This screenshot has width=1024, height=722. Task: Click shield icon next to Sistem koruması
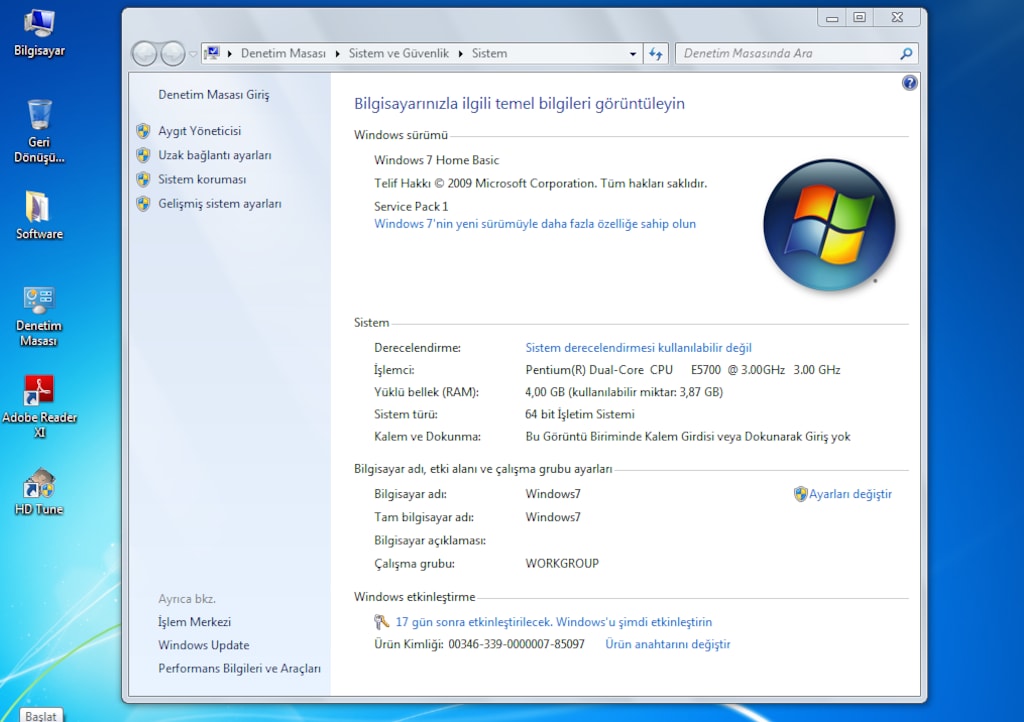tap(143, 180)
